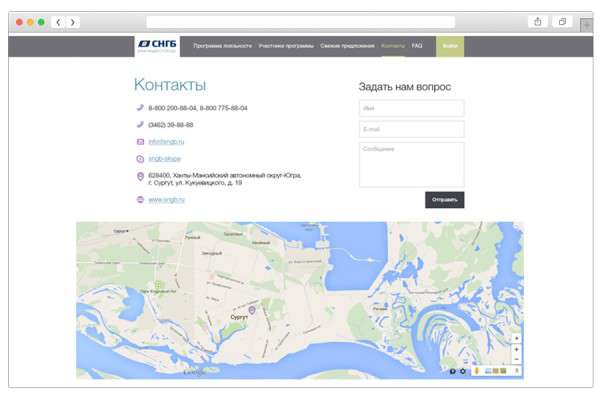Focus the Сообщение message text area

[411, 163]
